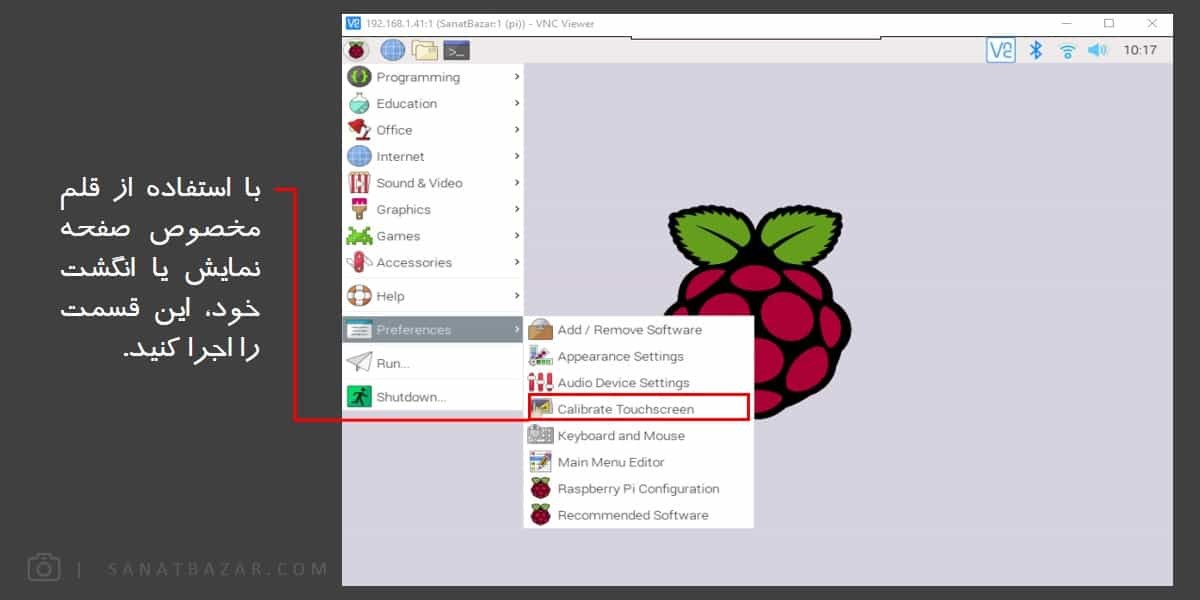Open Recommended Software

click(638, 516)
